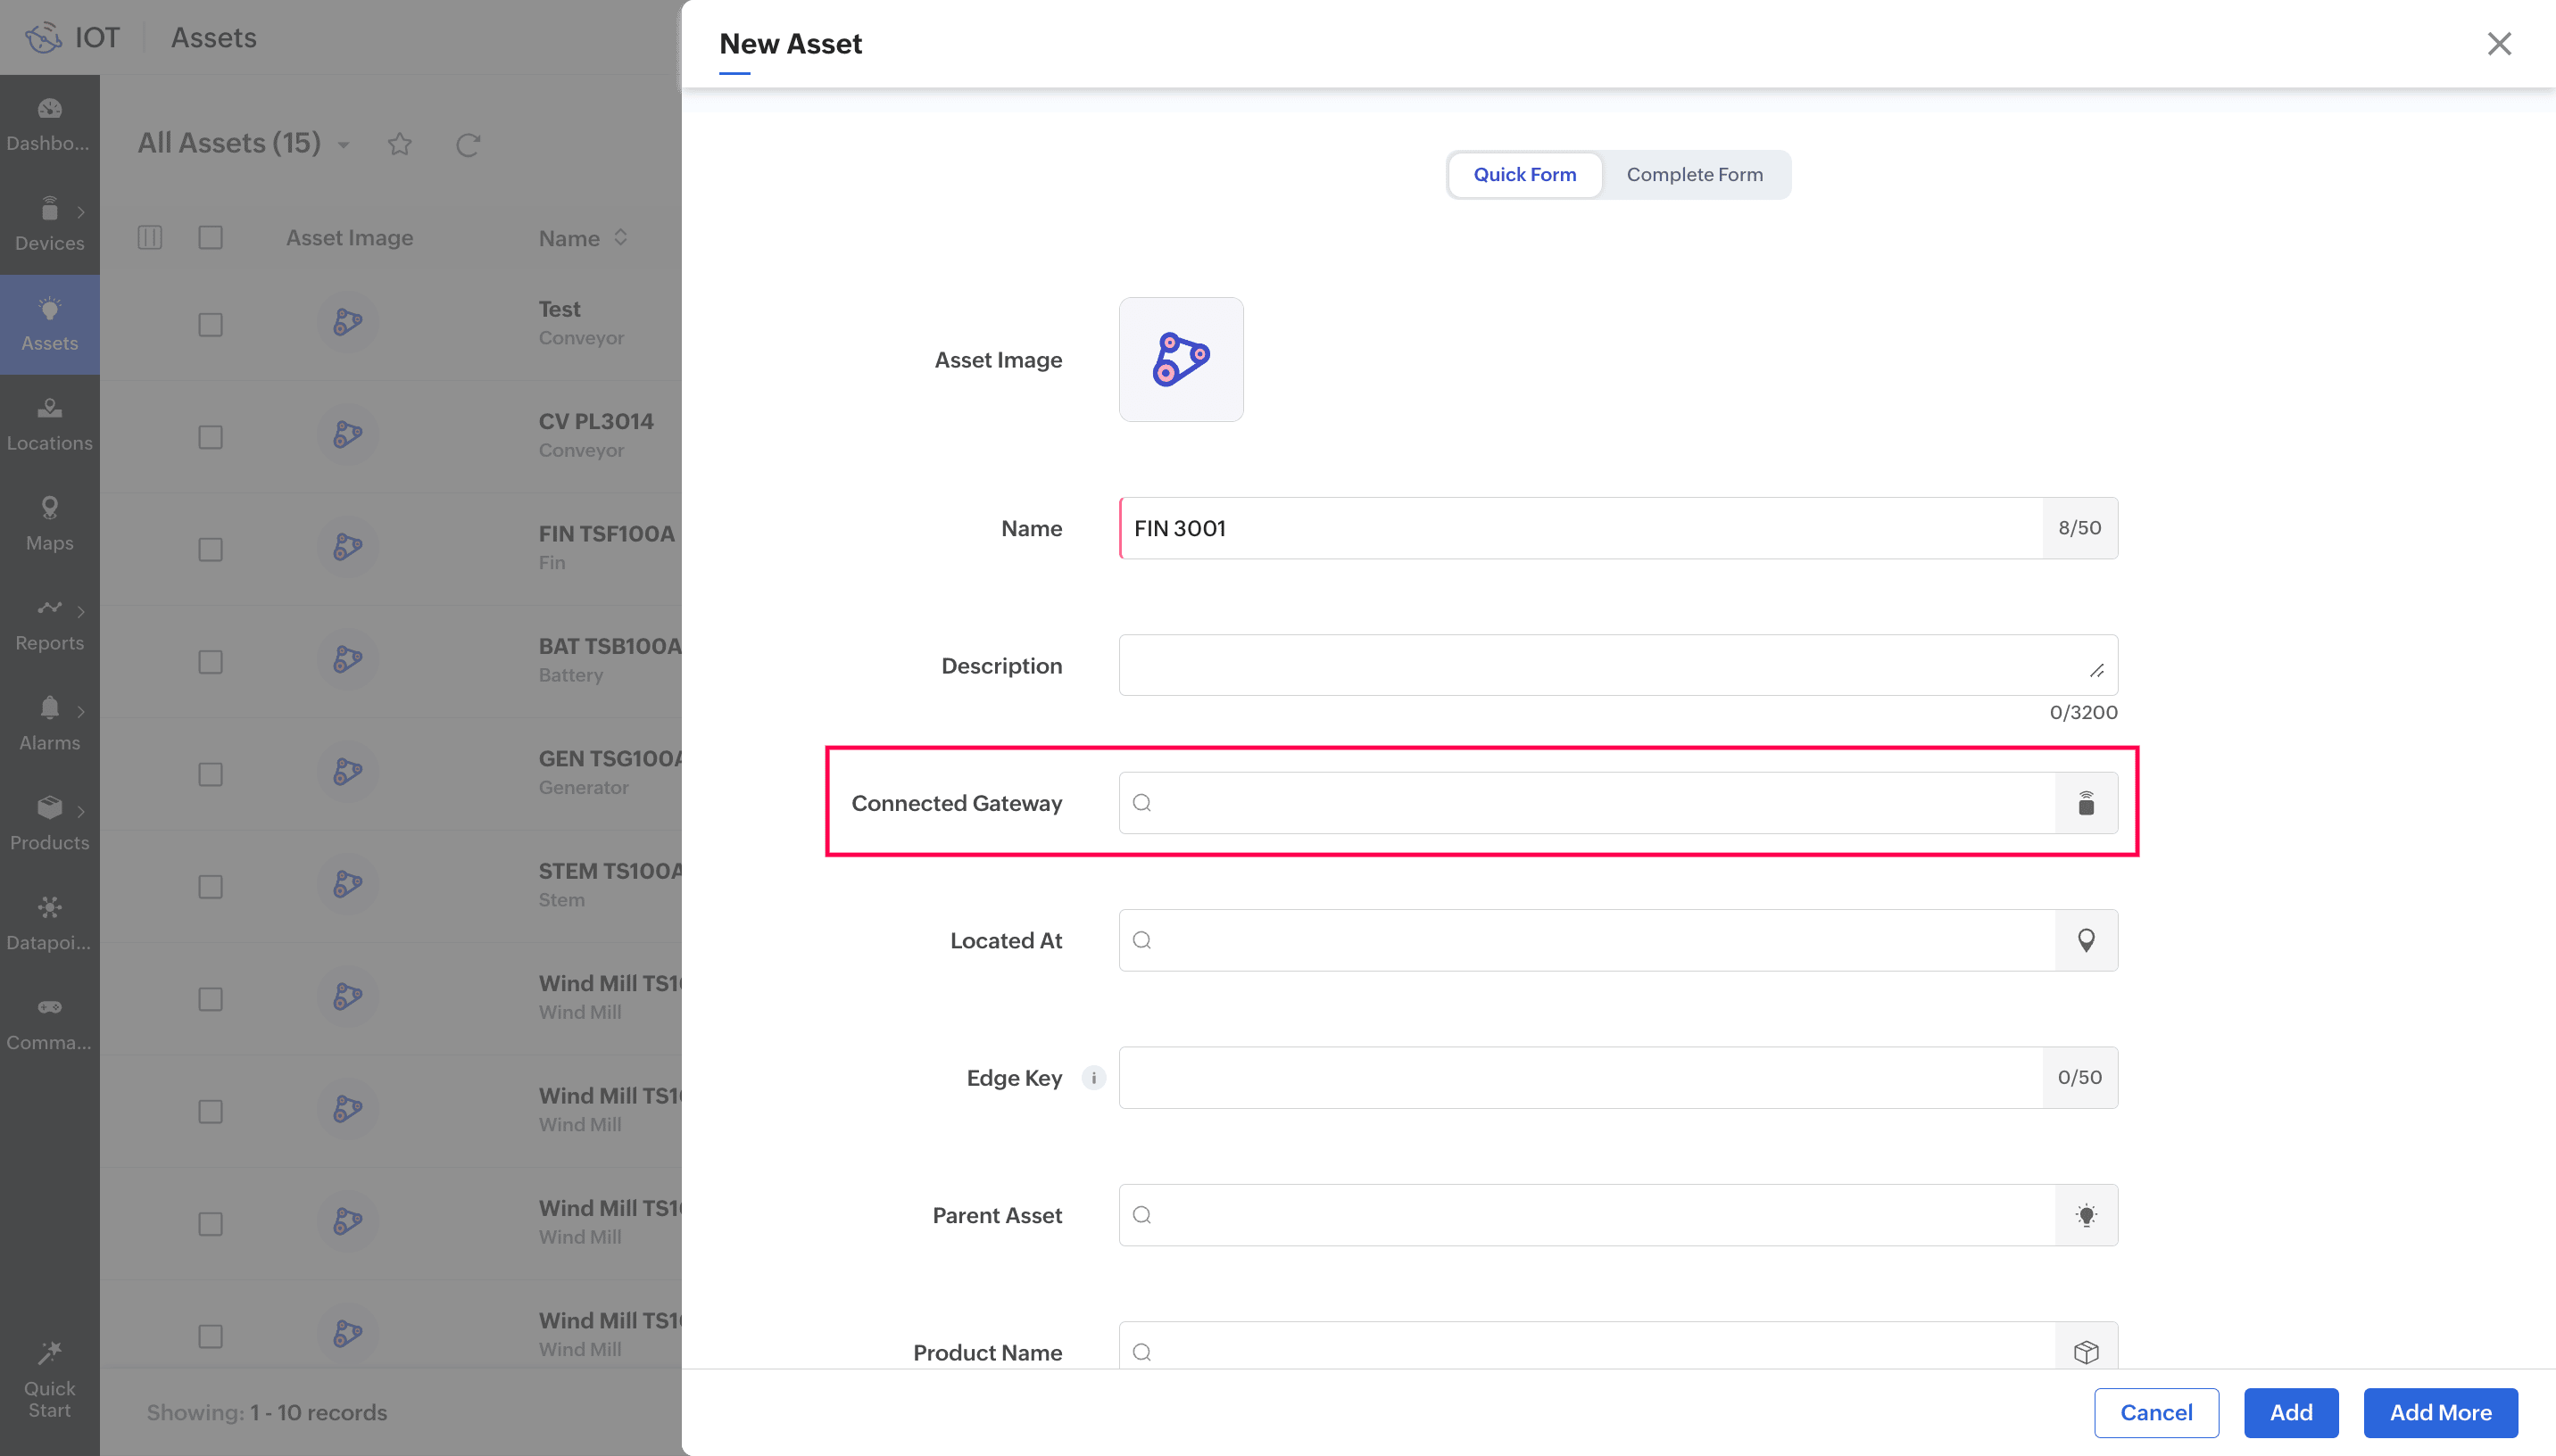Viewport: 2556px width, 1456px height.
Task: Open Locations in the sidebar
Action: click(x=49, y=424)
